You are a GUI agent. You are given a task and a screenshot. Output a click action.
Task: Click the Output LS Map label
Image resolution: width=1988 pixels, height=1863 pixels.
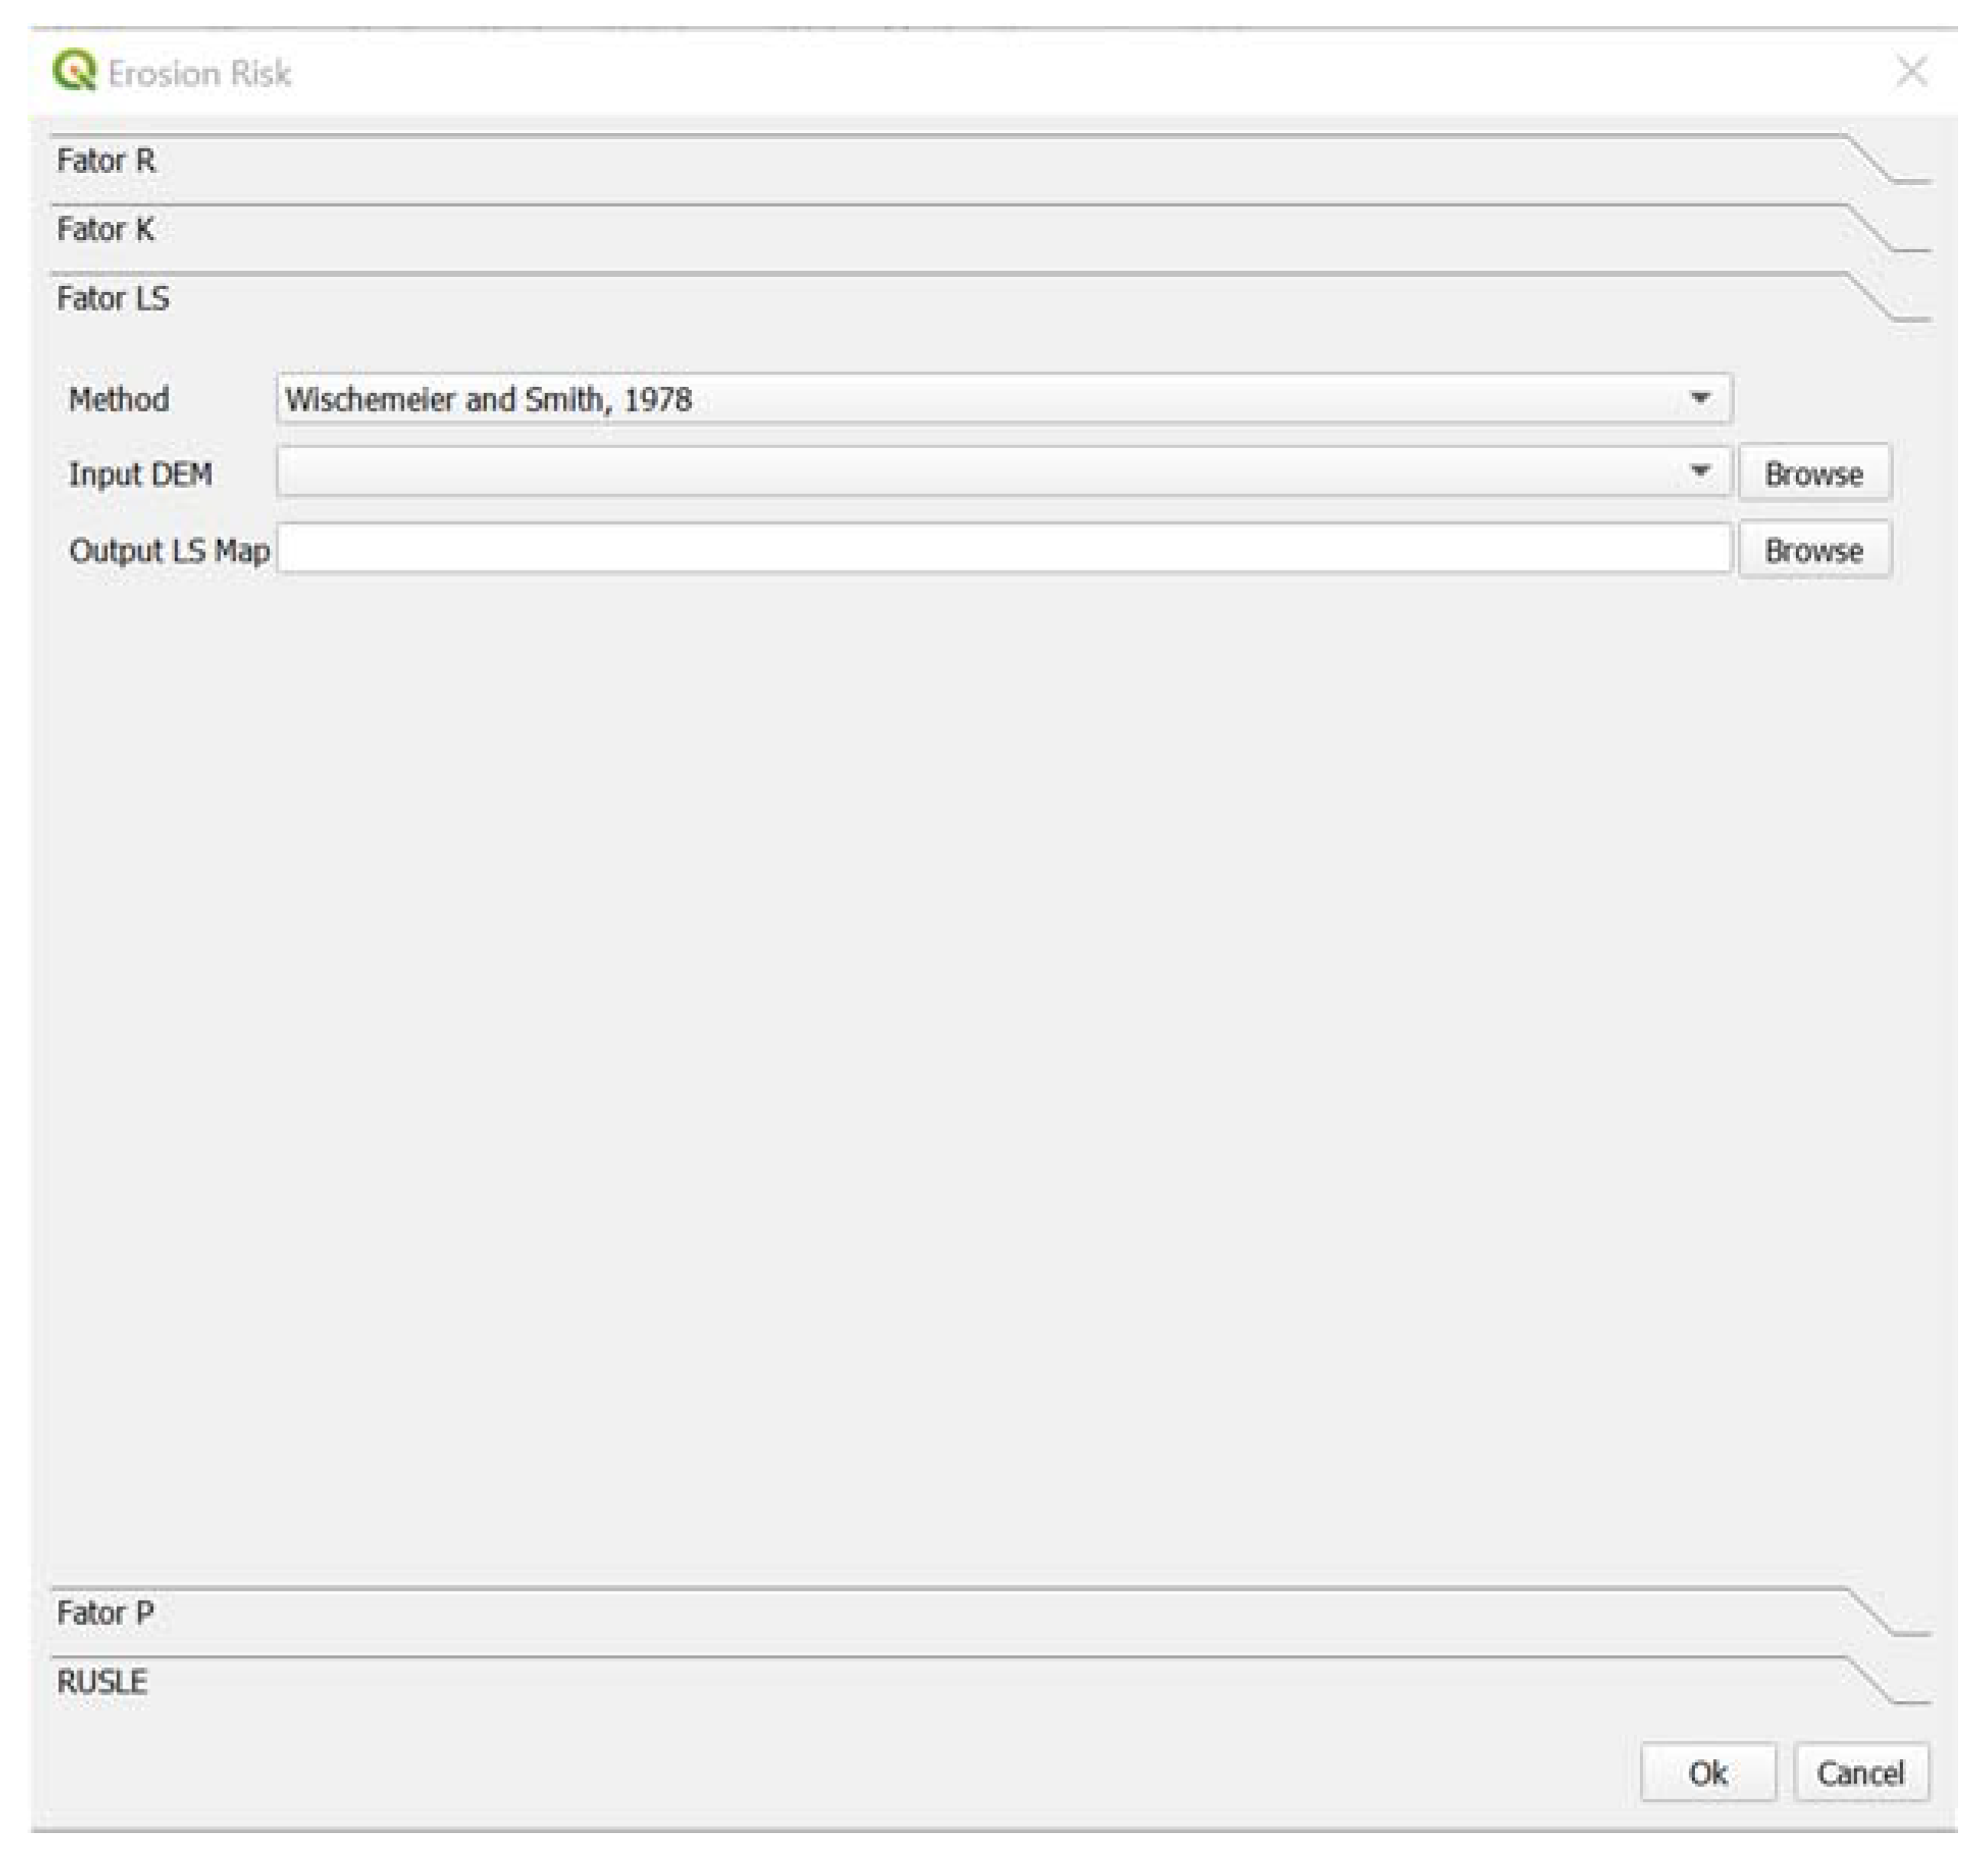169,550
